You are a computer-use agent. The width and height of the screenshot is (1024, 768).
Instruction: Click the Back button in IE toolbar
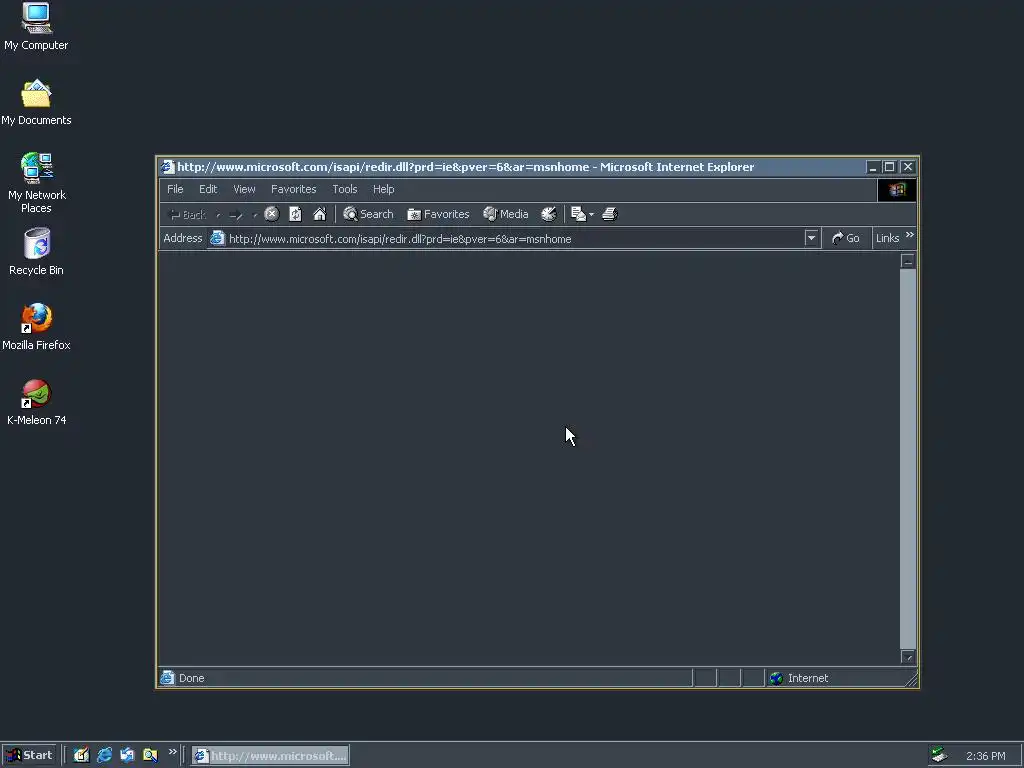(188, 214)
